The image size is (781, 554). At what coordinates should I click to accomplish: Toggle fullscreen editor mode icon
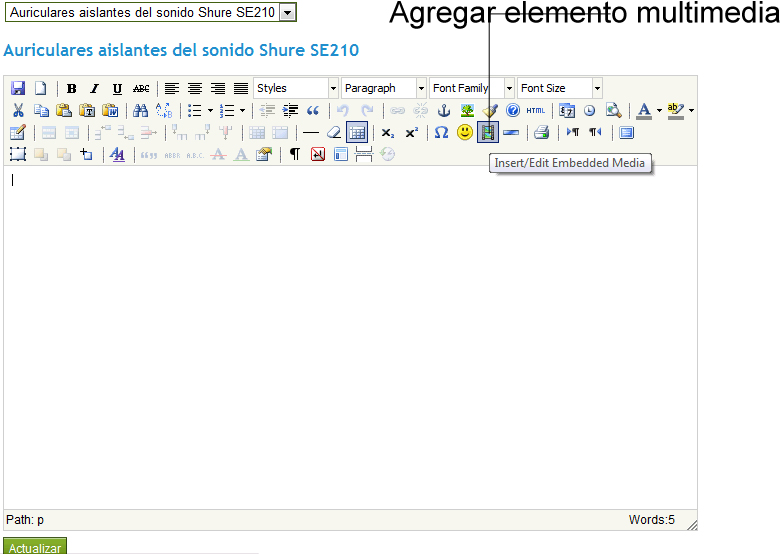tap(626, 133)
